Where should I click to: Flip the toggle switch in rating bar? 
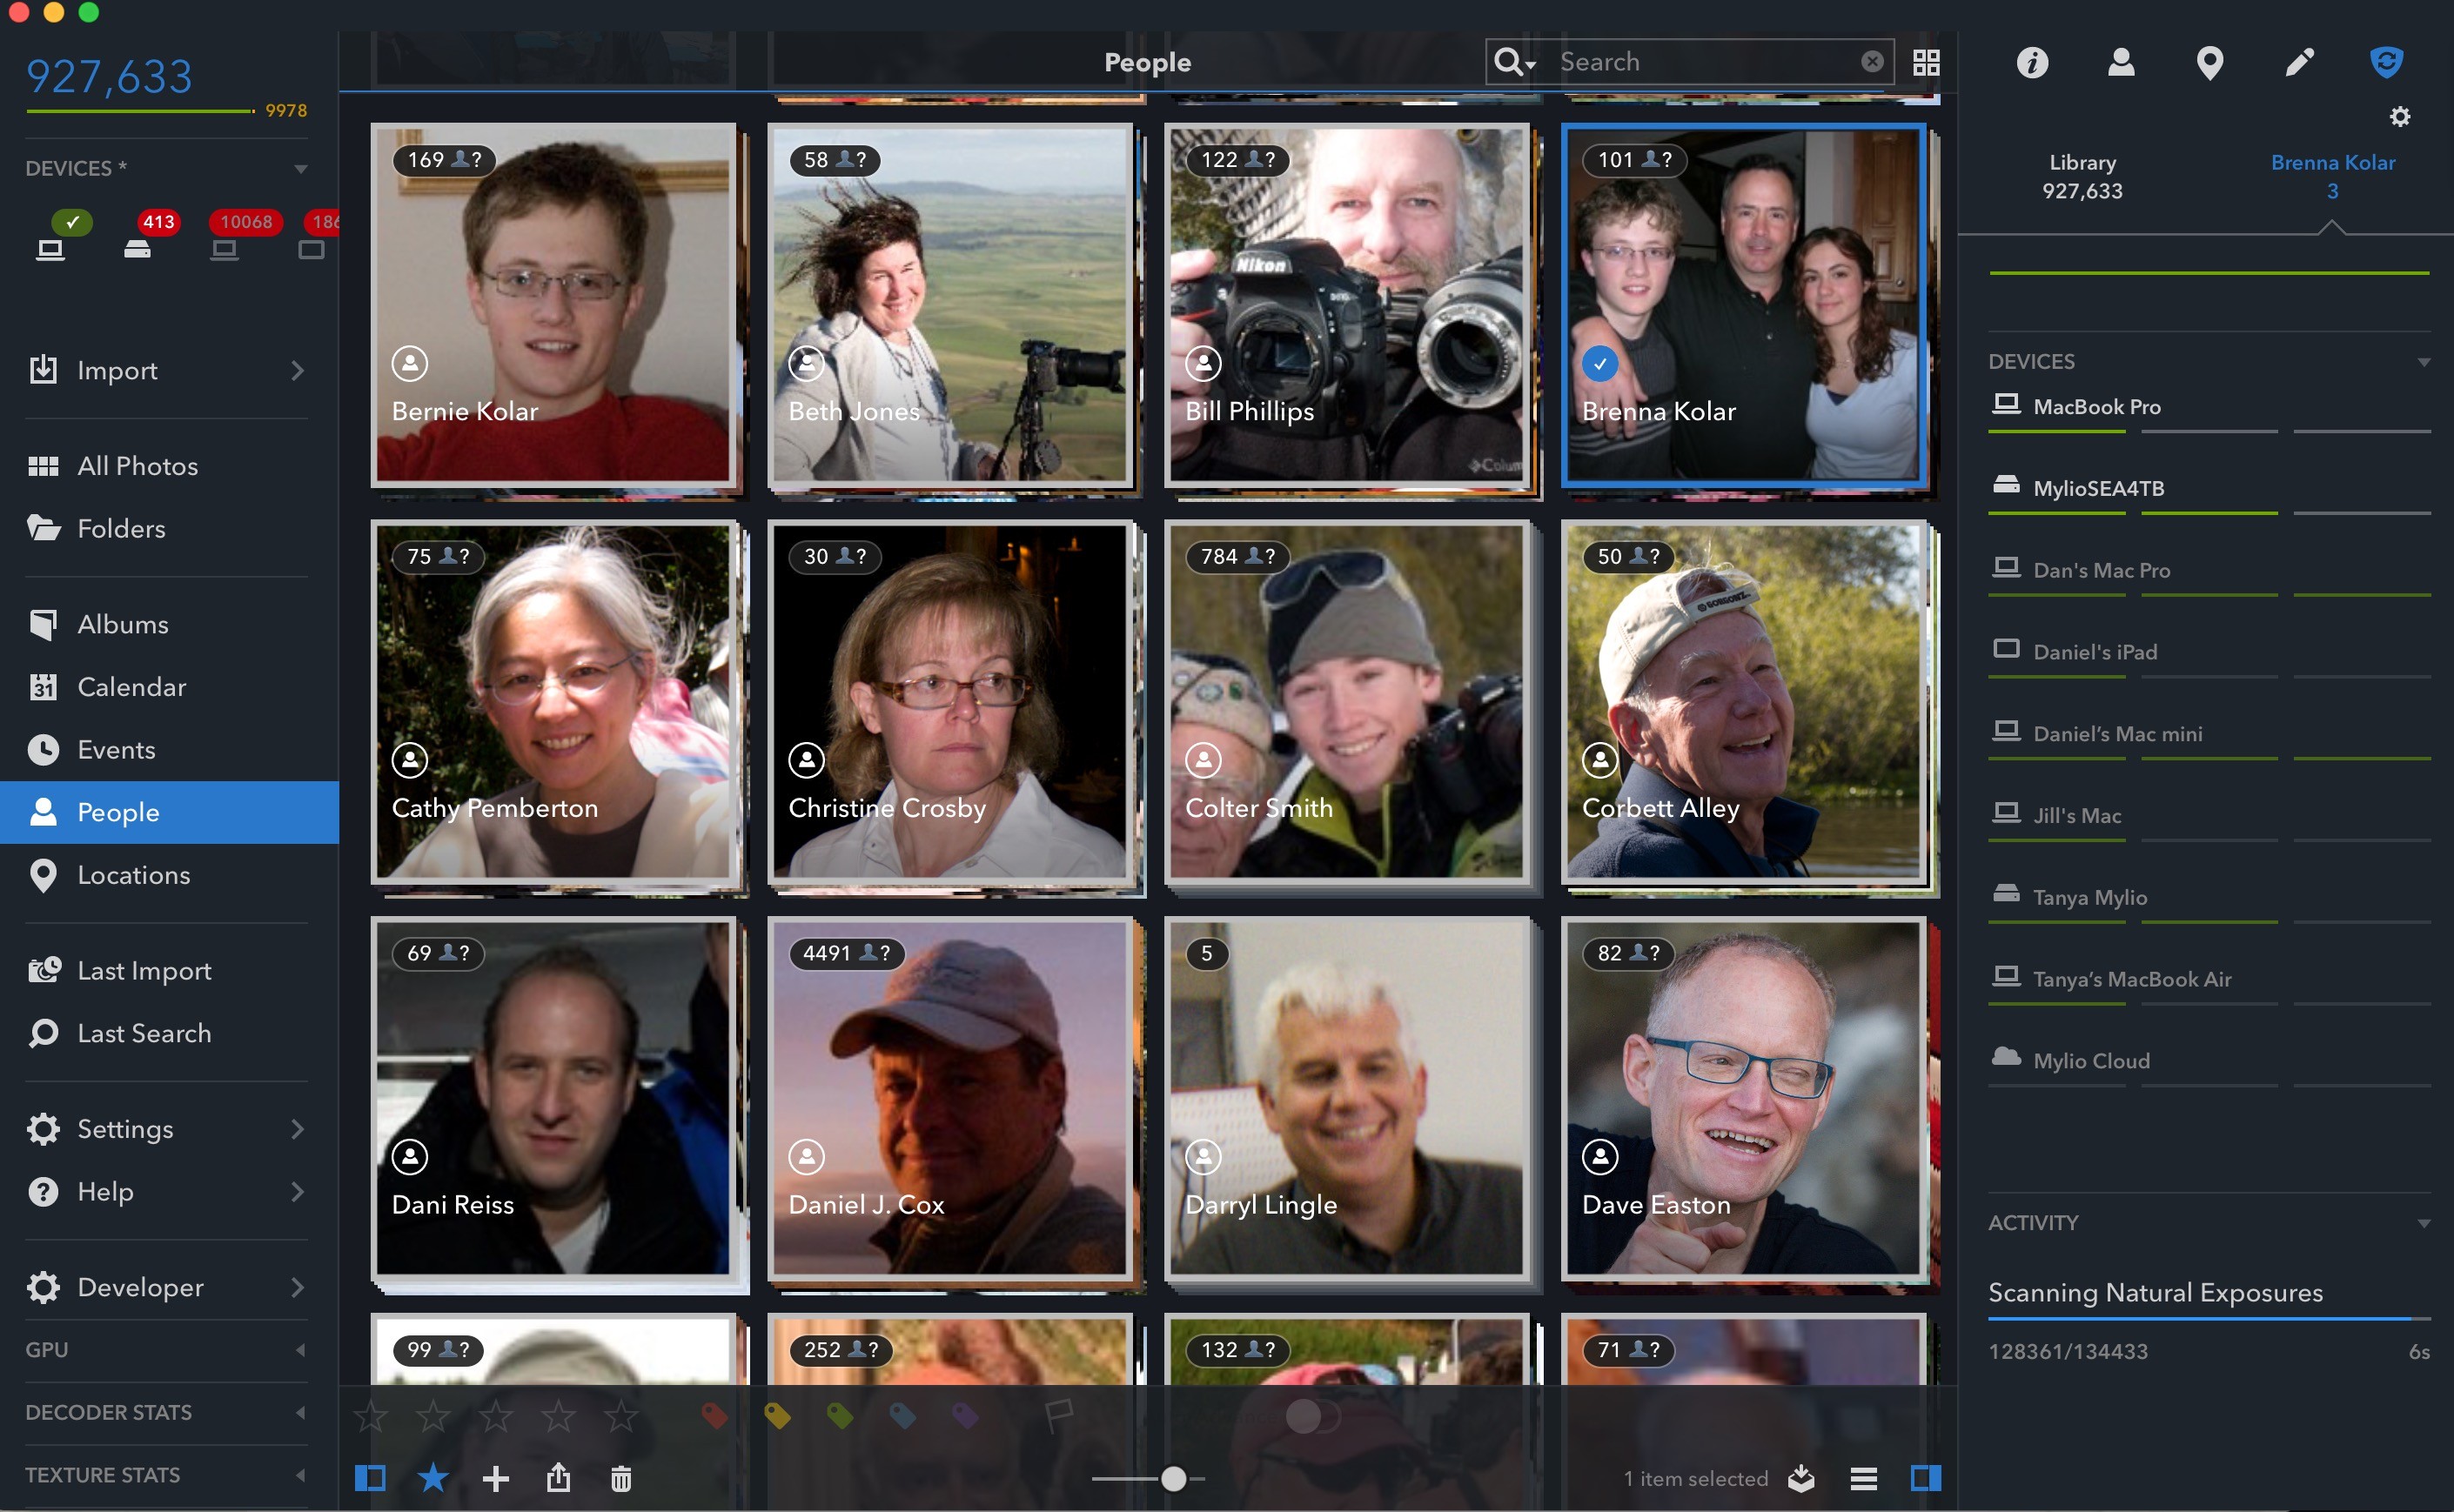tap(1312, 1415)
